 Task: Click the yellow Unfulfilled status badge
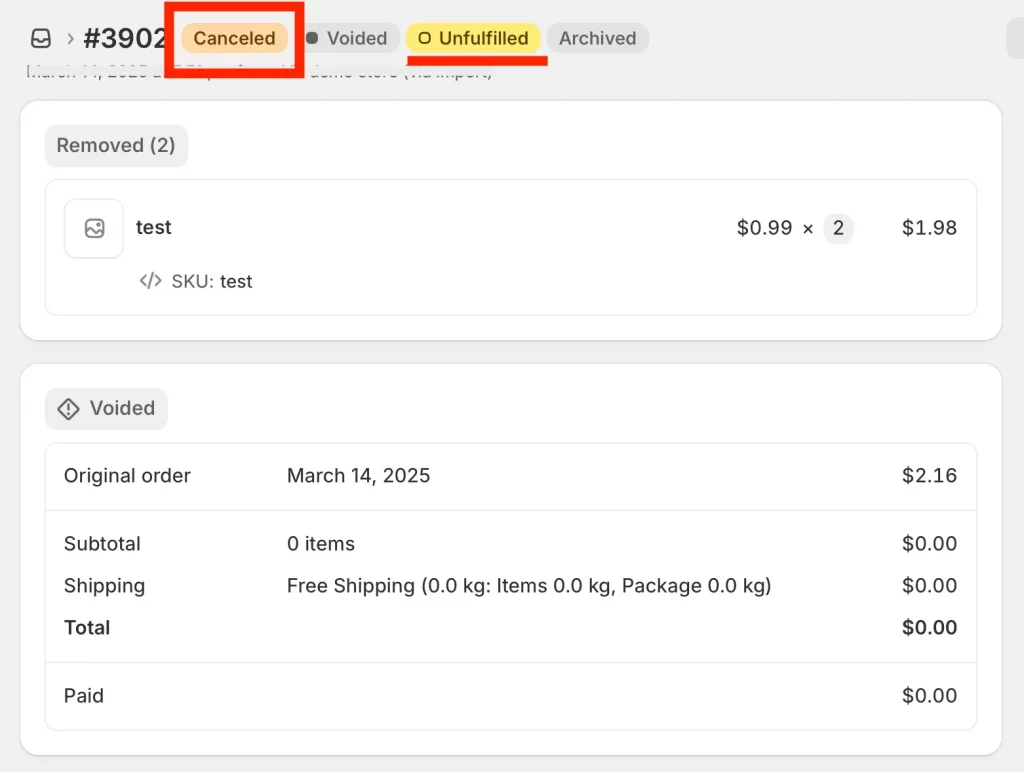pos(473,38)
